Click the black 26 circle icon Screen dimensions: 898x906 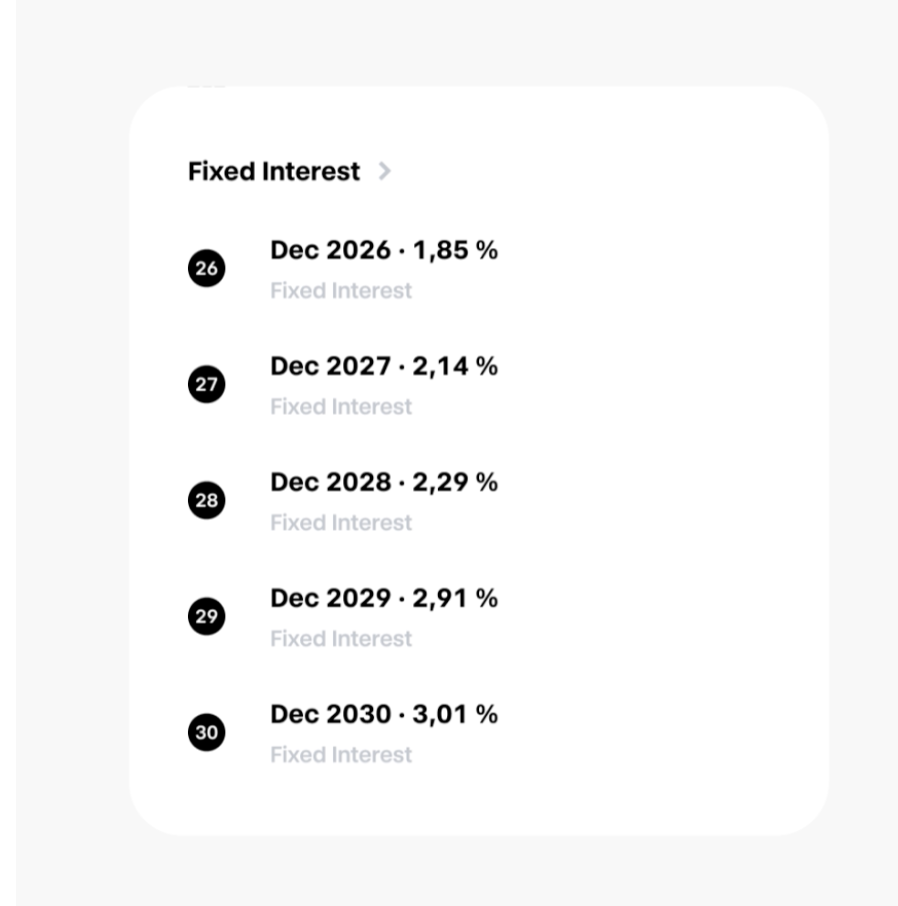206,269
